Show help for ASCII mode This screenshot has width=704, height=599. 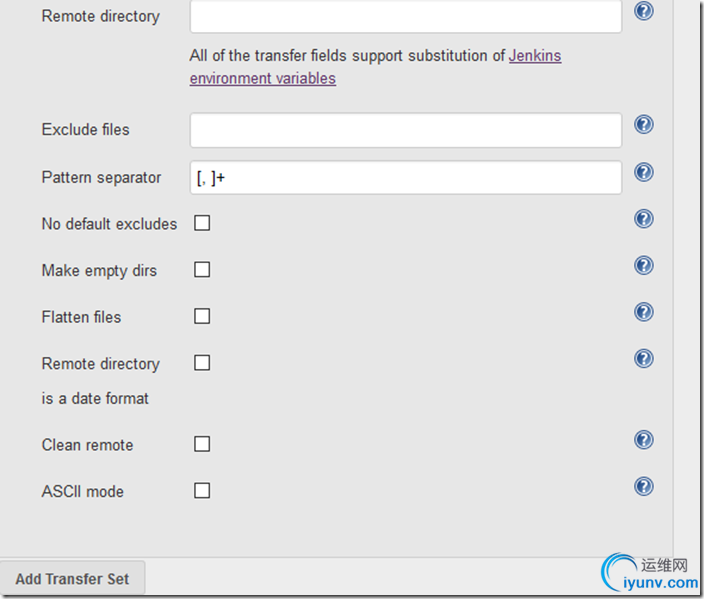644,486
